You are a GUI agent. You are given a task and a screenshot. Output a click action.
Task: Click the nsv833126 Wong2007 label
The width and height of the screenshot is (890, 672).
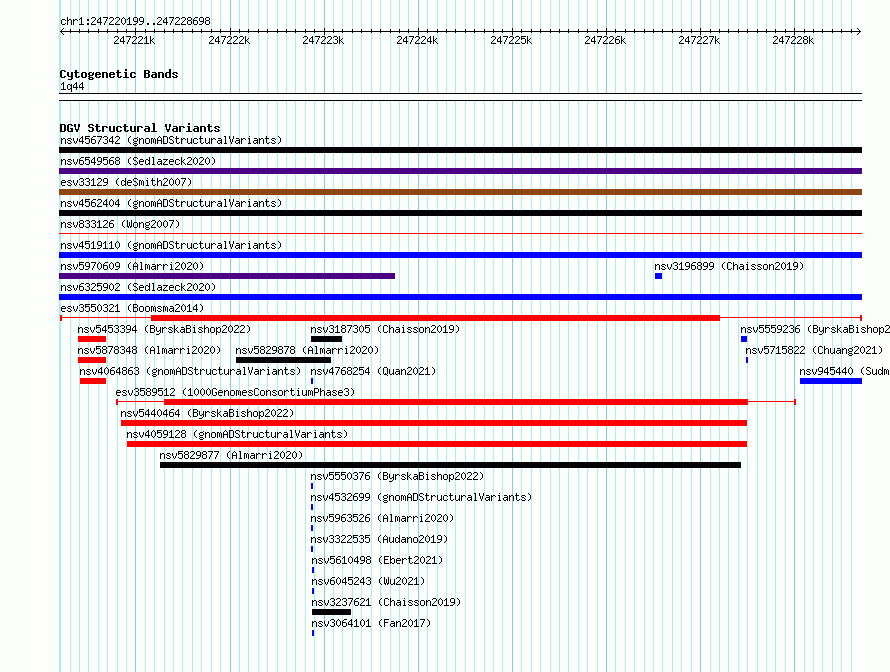click(120, 224)
